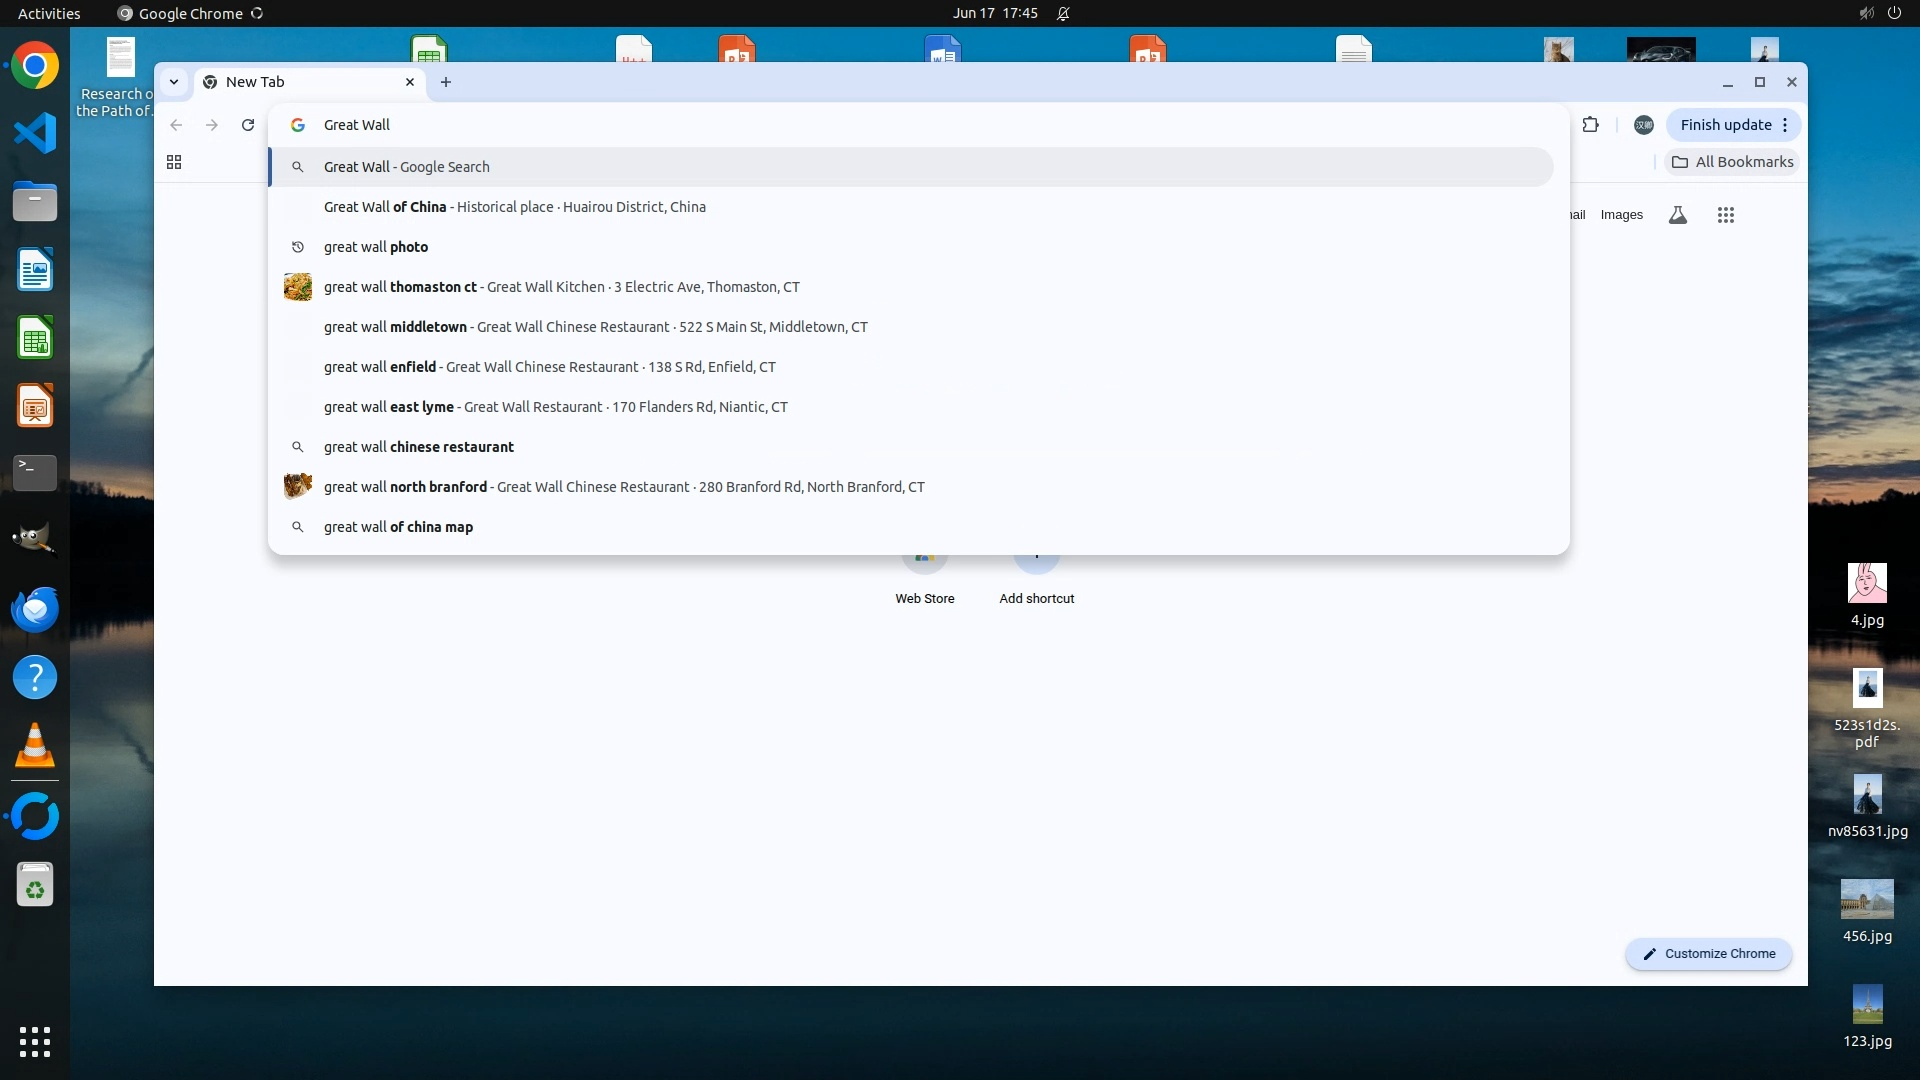
Task: Click the Customize Chrome button
Action: click(x=1708, y=954)
